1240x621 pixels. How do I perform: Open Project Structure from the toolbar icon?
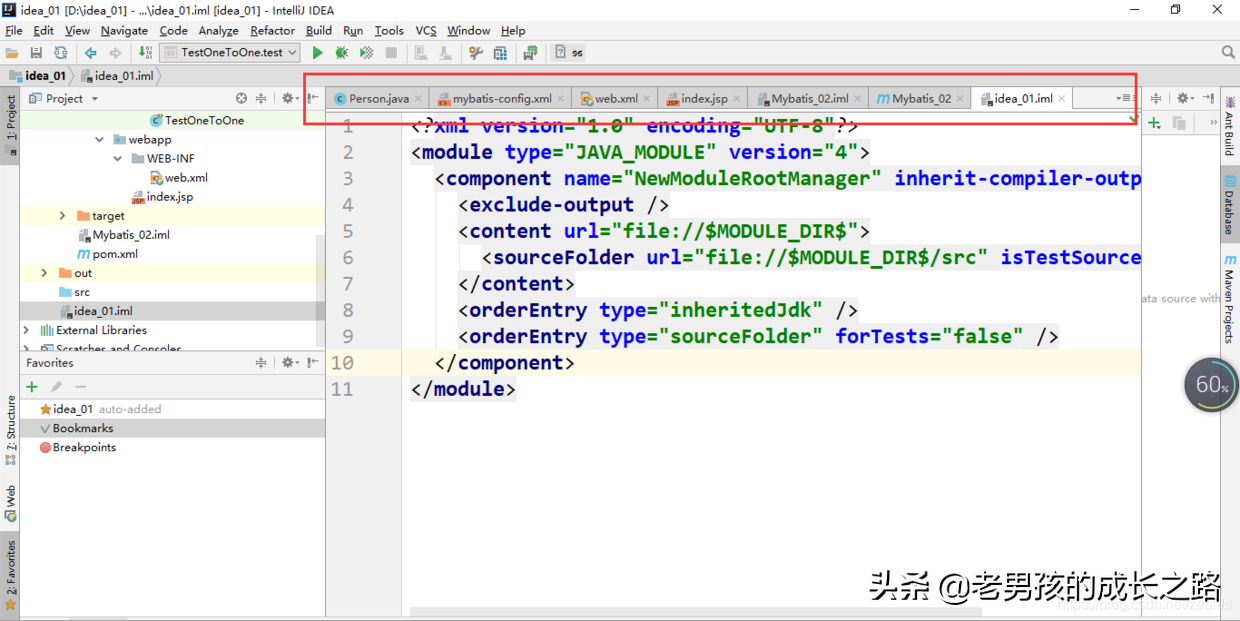click(x=502, y=52)
